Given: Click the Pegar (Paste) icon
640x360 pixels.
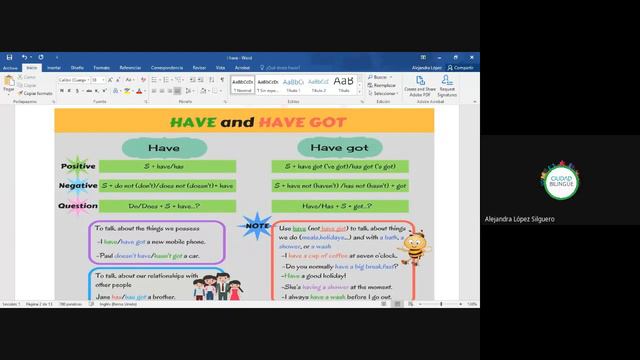Looking at the screenshot, I should pos(9,81).
